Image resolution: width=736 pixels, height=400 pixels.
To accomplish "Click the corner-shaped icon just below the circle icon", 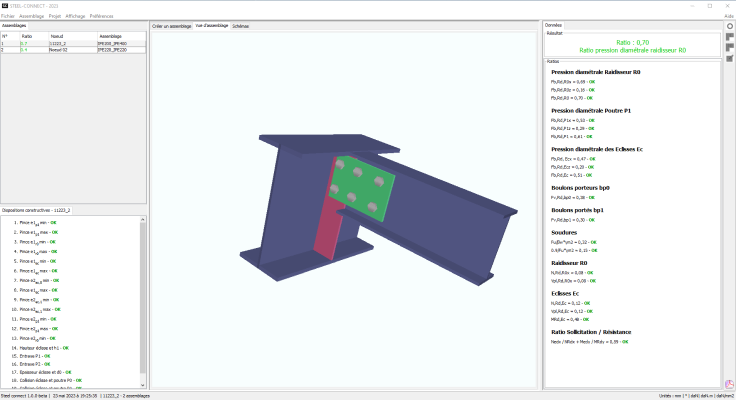I will click(x=729, y=37).
